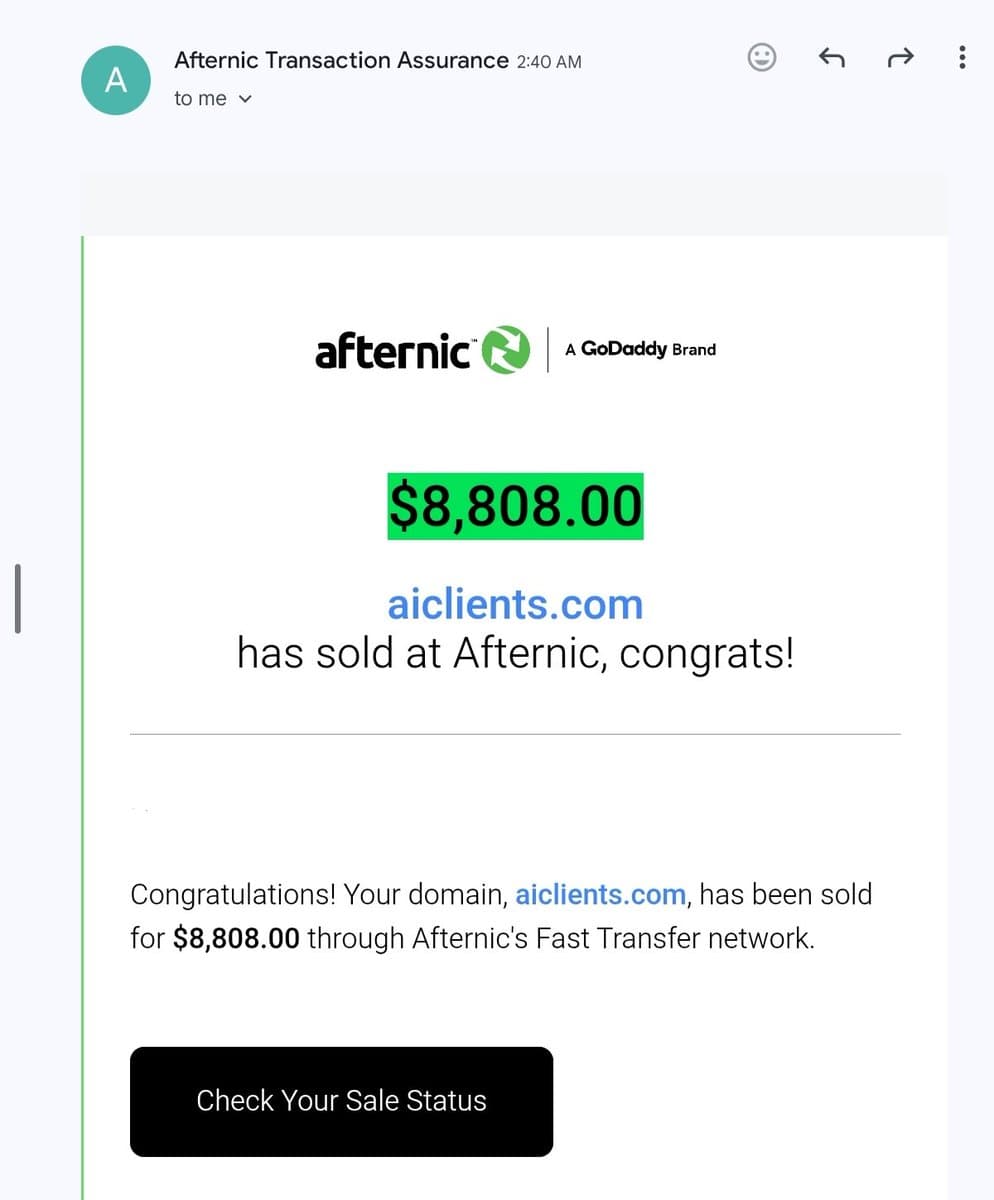Tap the sender's teal 'A' avatar
This screenshot has height=1200, width=994.
tap(116, 80)
